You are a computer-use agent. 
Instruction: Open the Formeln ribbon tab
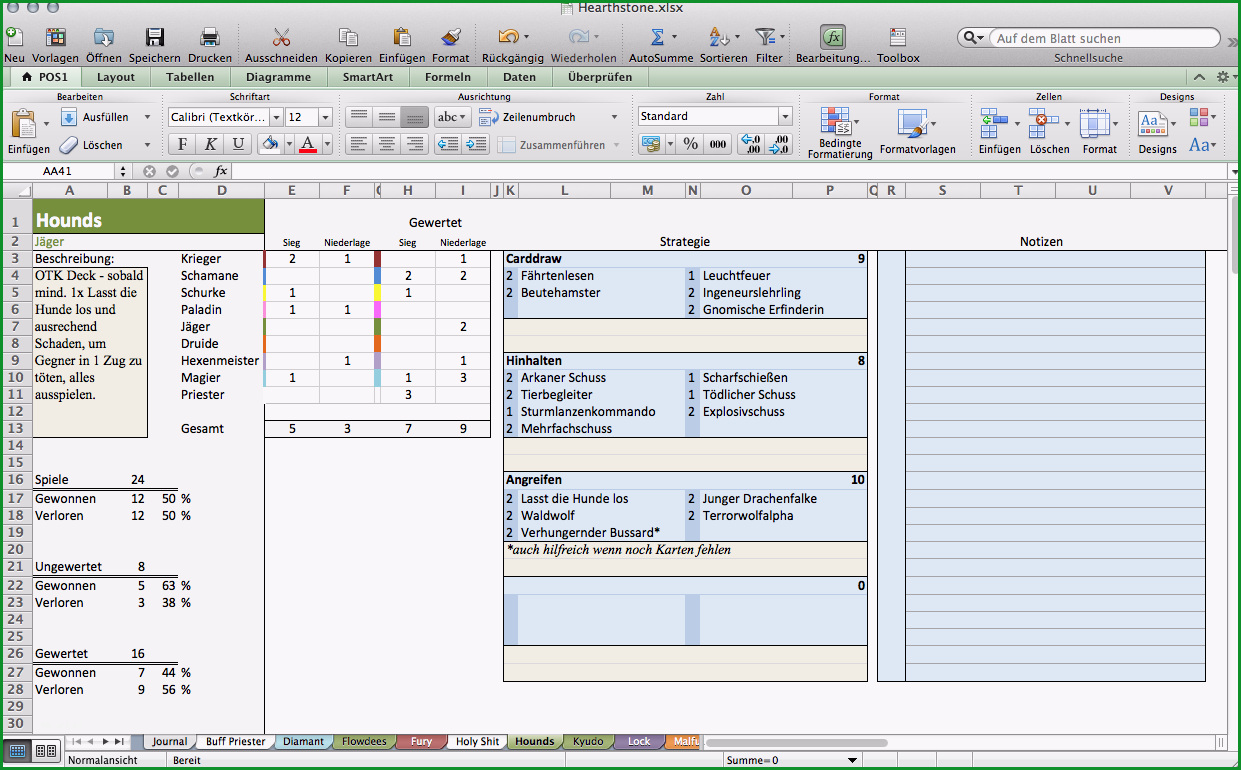pyautogui.click(x=448, y=77)
